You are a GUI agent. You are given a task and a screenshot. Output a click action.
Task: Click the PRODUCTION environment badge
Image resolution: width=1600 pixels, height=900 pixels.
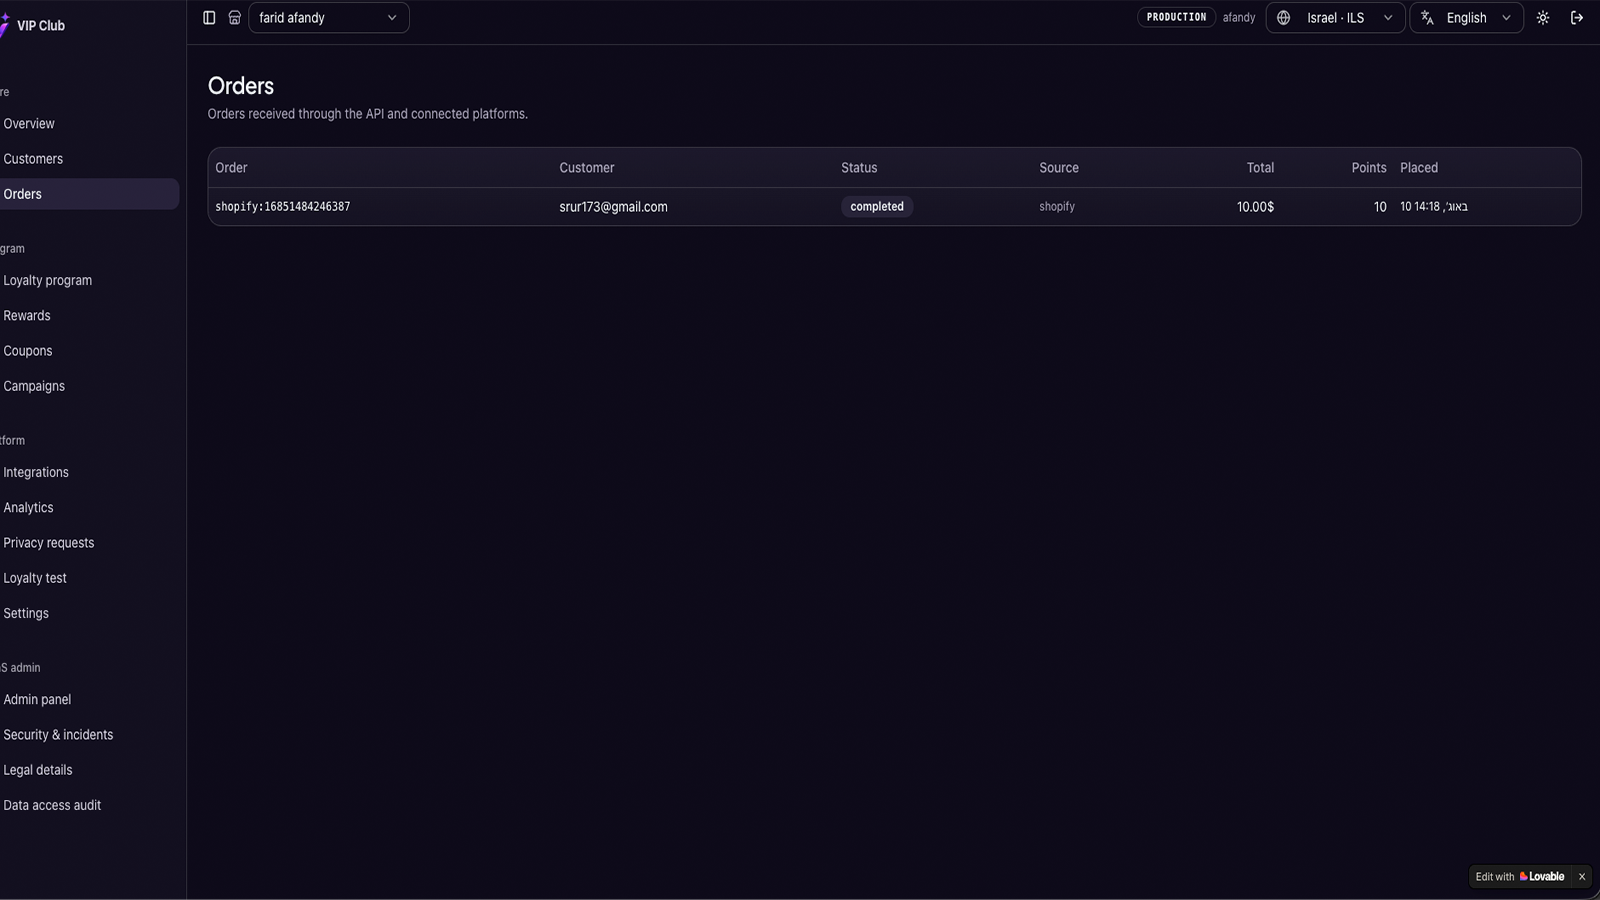pyautogui.click(x=1176, y=18)
